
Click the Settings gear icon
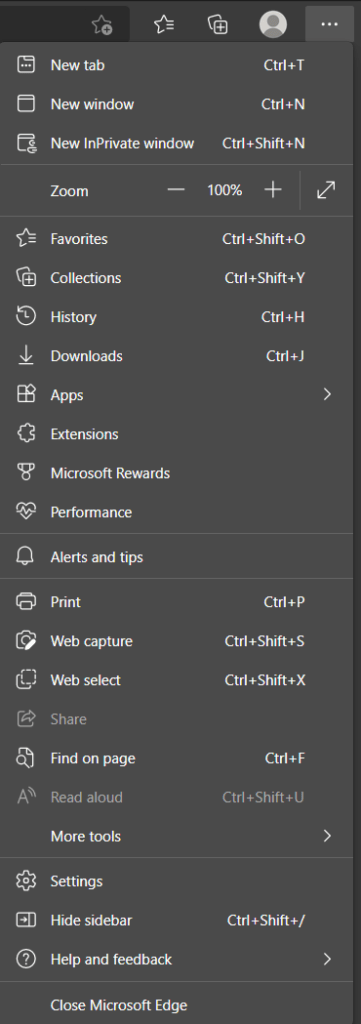(25, 881)
